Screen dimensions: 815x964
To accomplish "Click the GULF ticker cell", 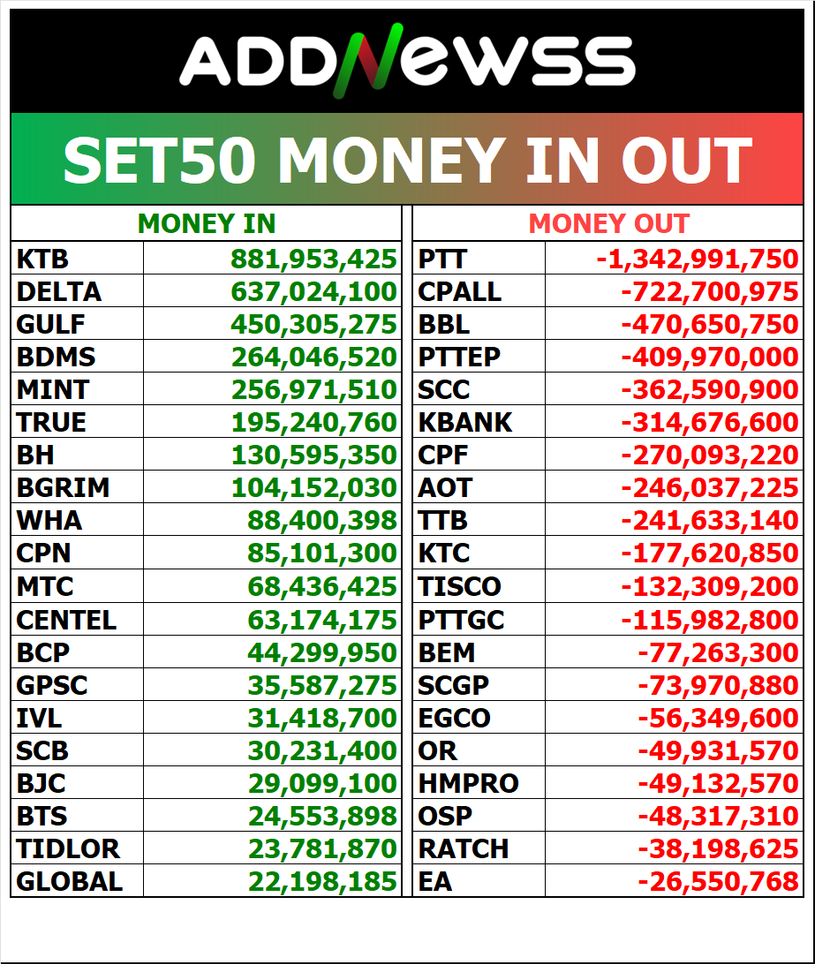I will pyautogui.click(x=51, y=324).
